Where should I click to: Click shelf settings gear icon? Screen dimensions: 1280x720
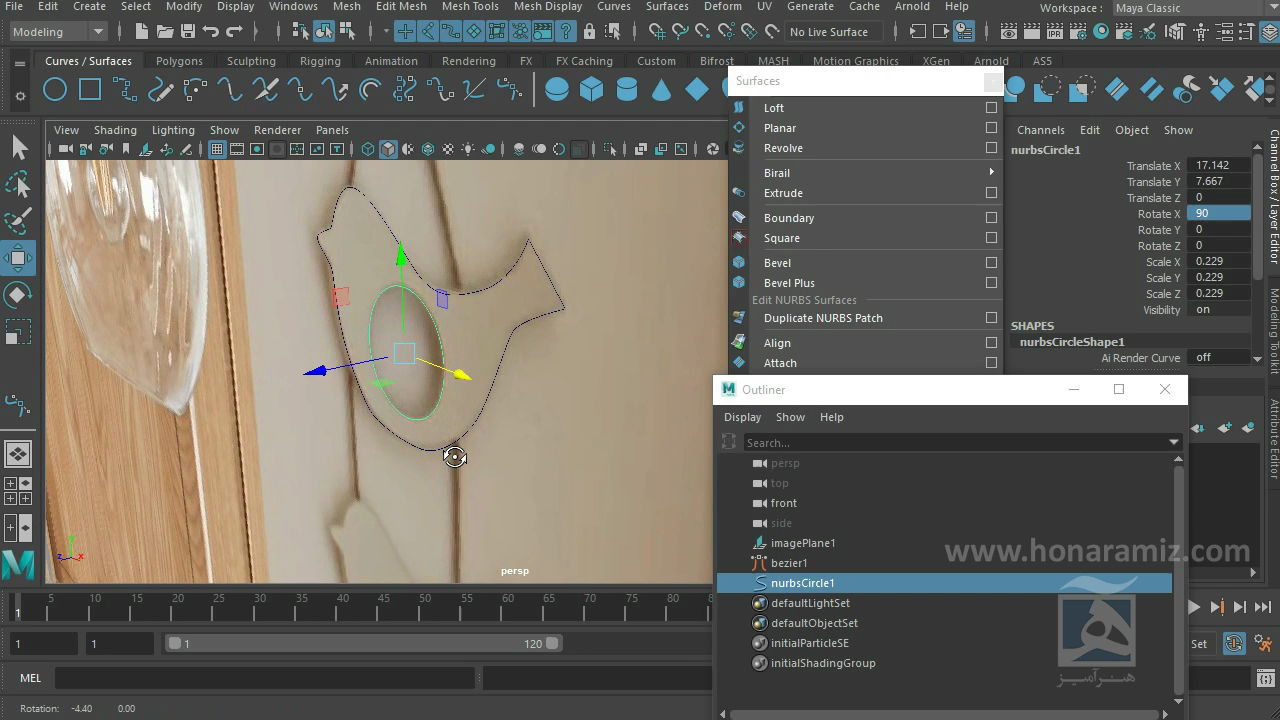(x=20, y=97)
